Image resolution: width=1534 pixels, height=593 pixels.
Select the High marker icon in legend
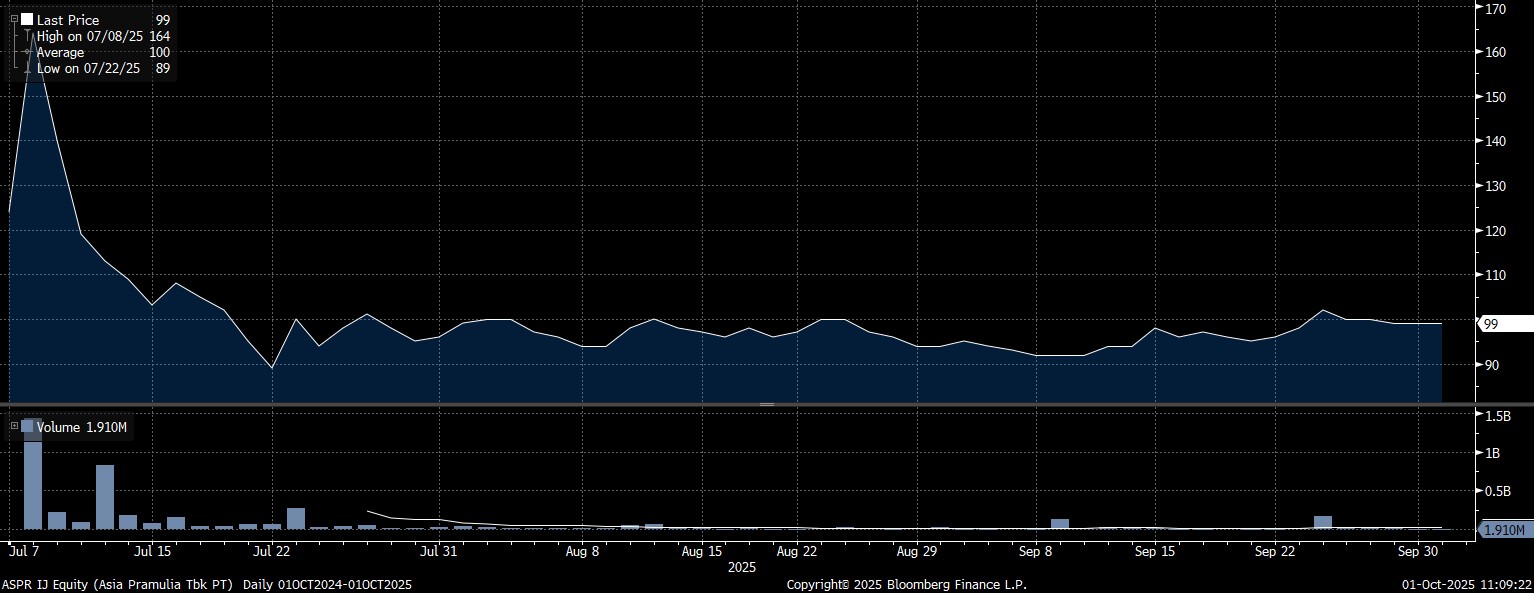point(27,36)
